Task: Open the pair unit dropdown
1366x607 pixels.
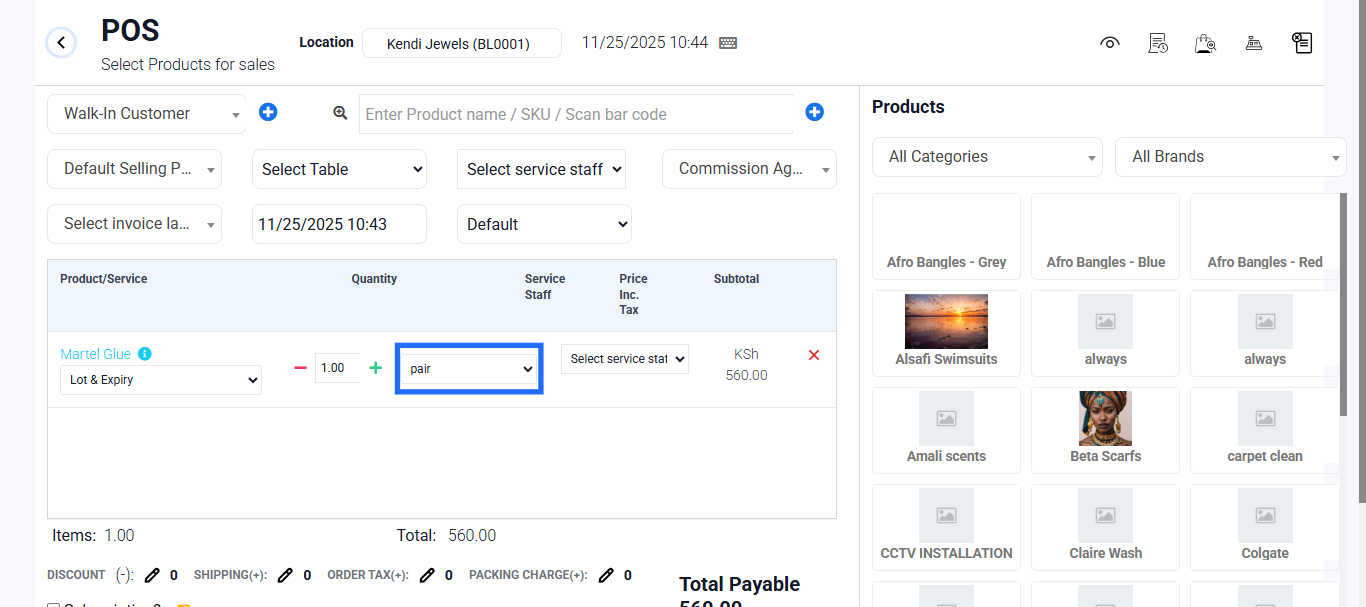Action: pyautogui.click(x=470, y=369)
